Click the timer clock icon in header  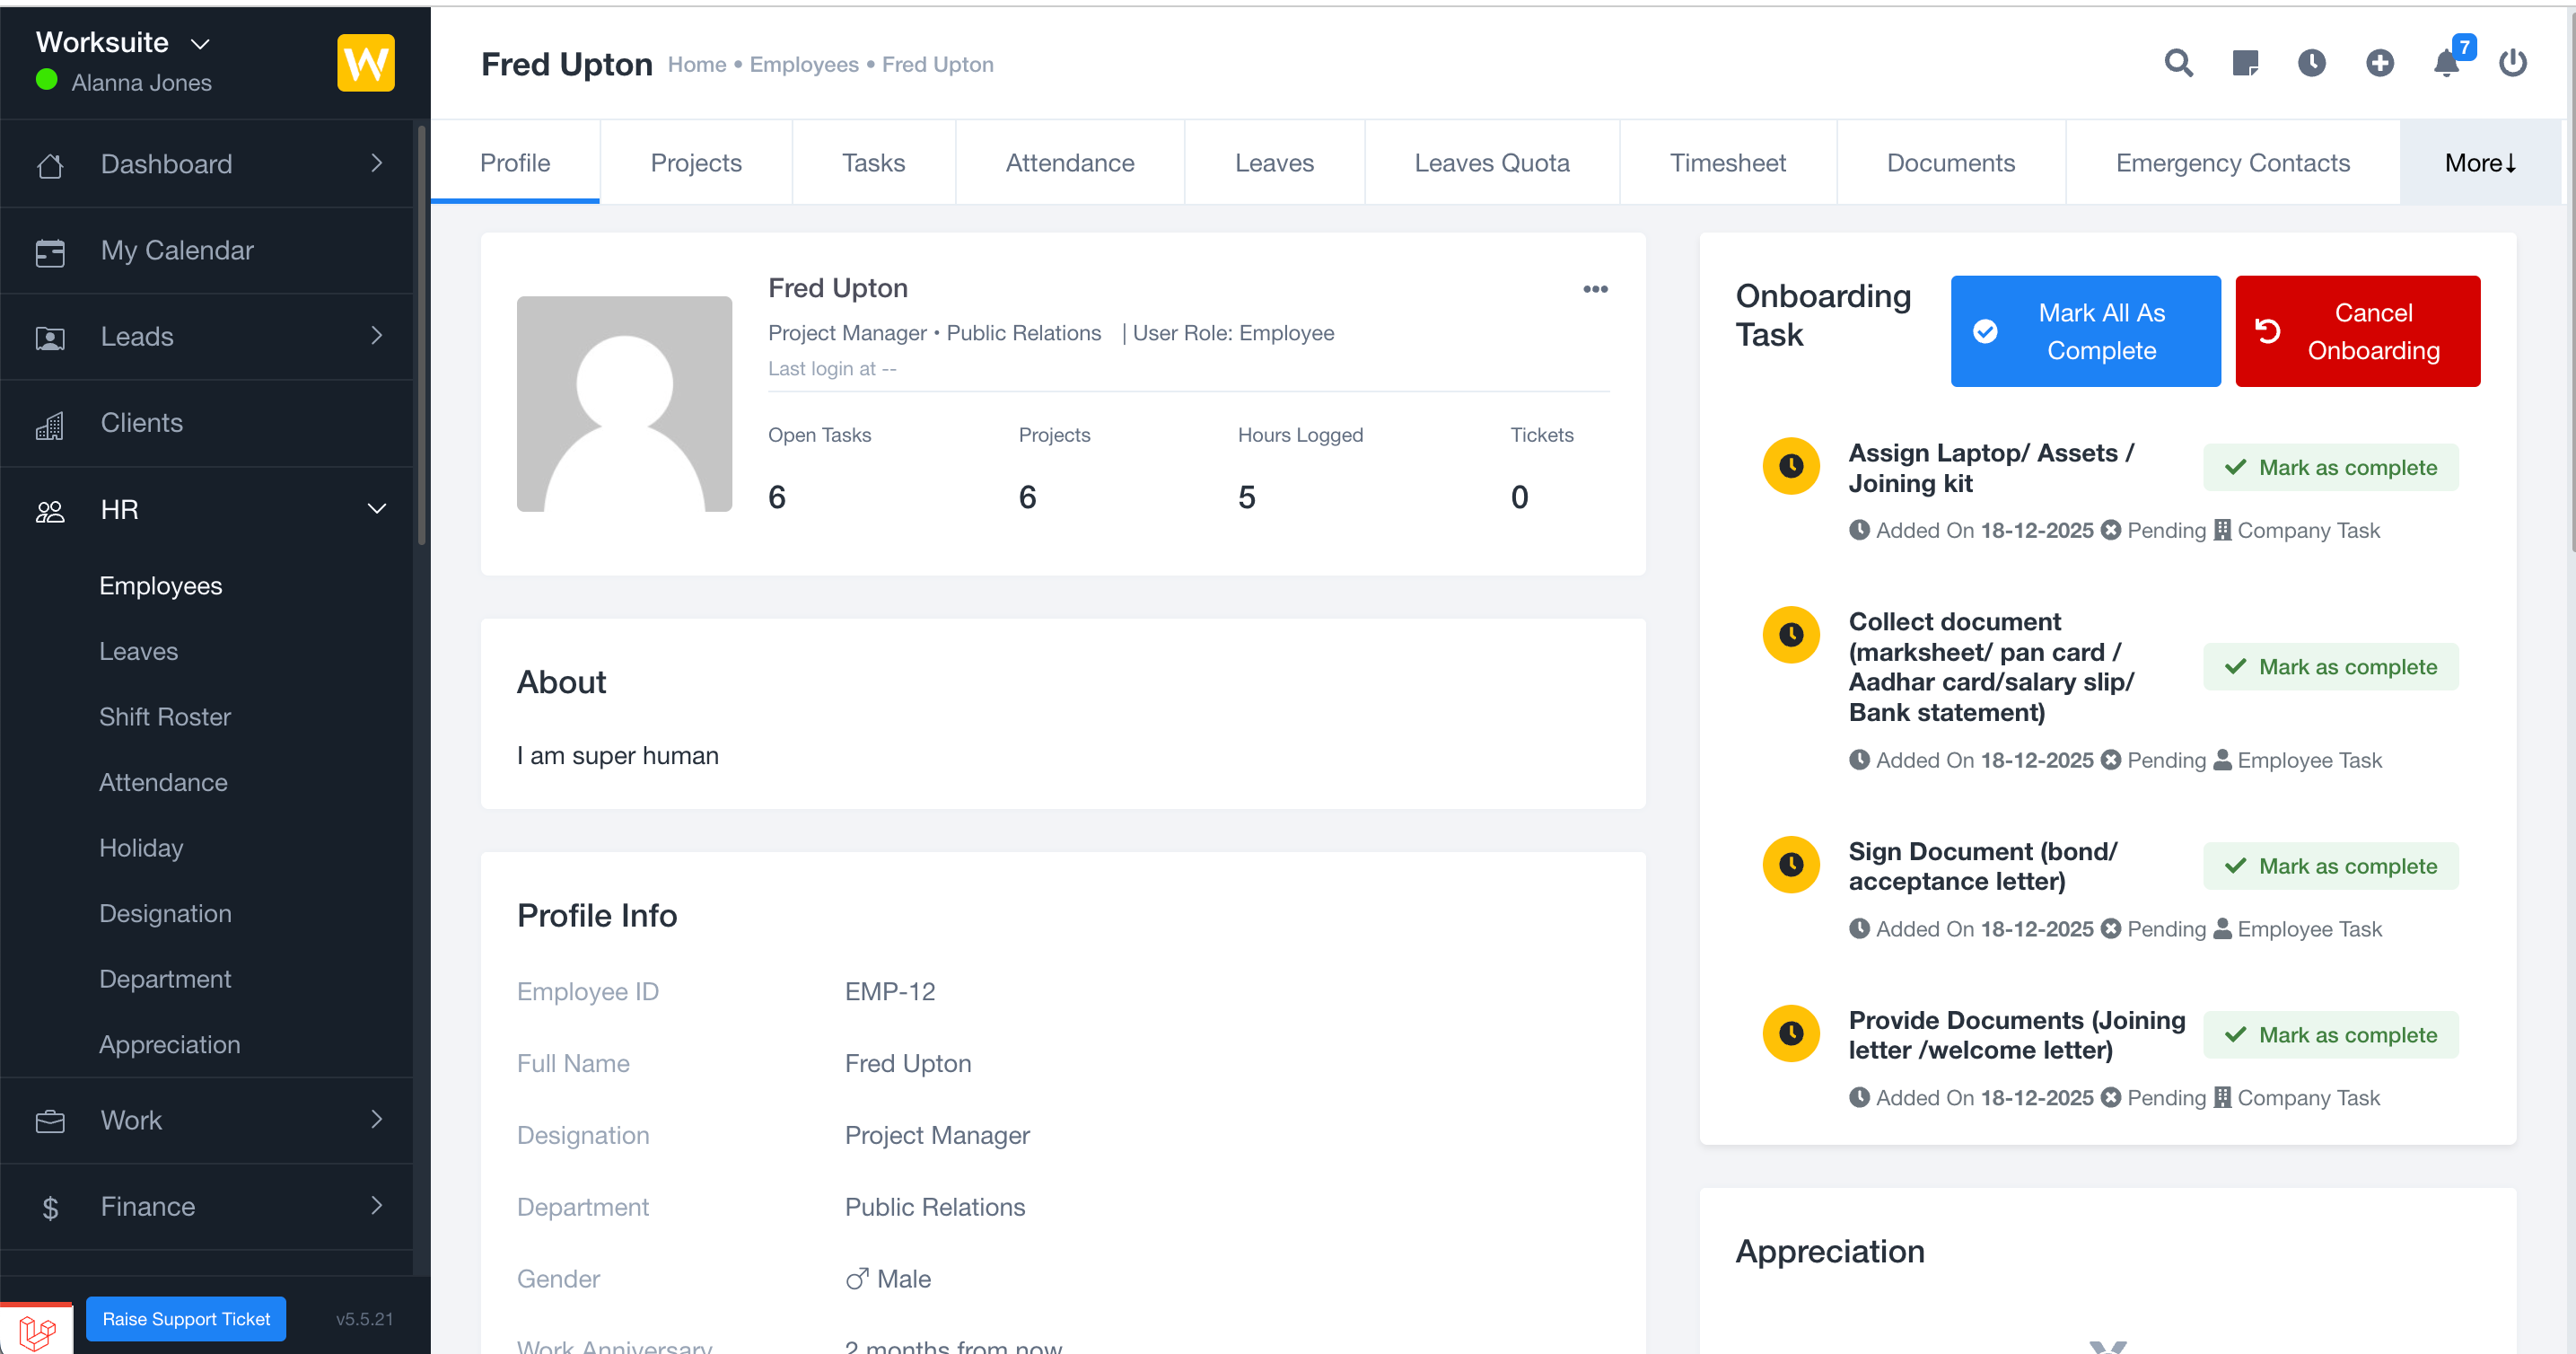point(2311,63)
